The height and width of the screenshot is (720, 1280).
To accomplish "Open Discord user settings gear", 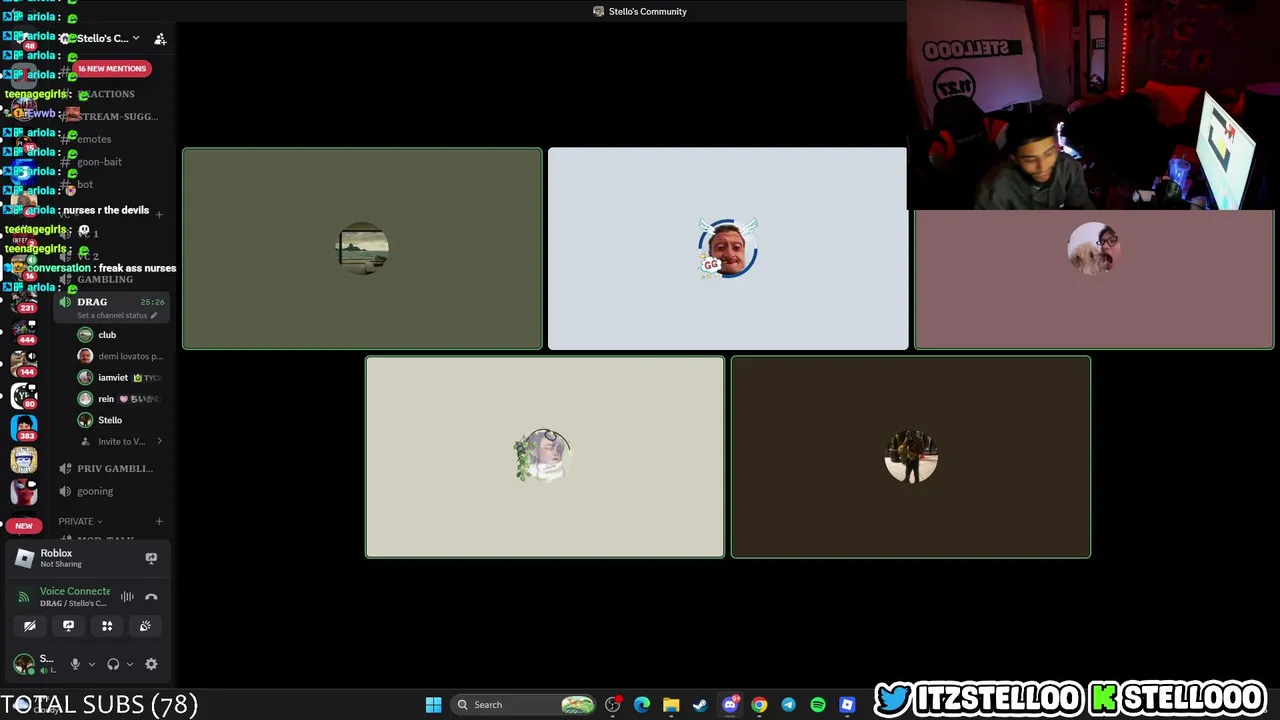I will [151, 664].
